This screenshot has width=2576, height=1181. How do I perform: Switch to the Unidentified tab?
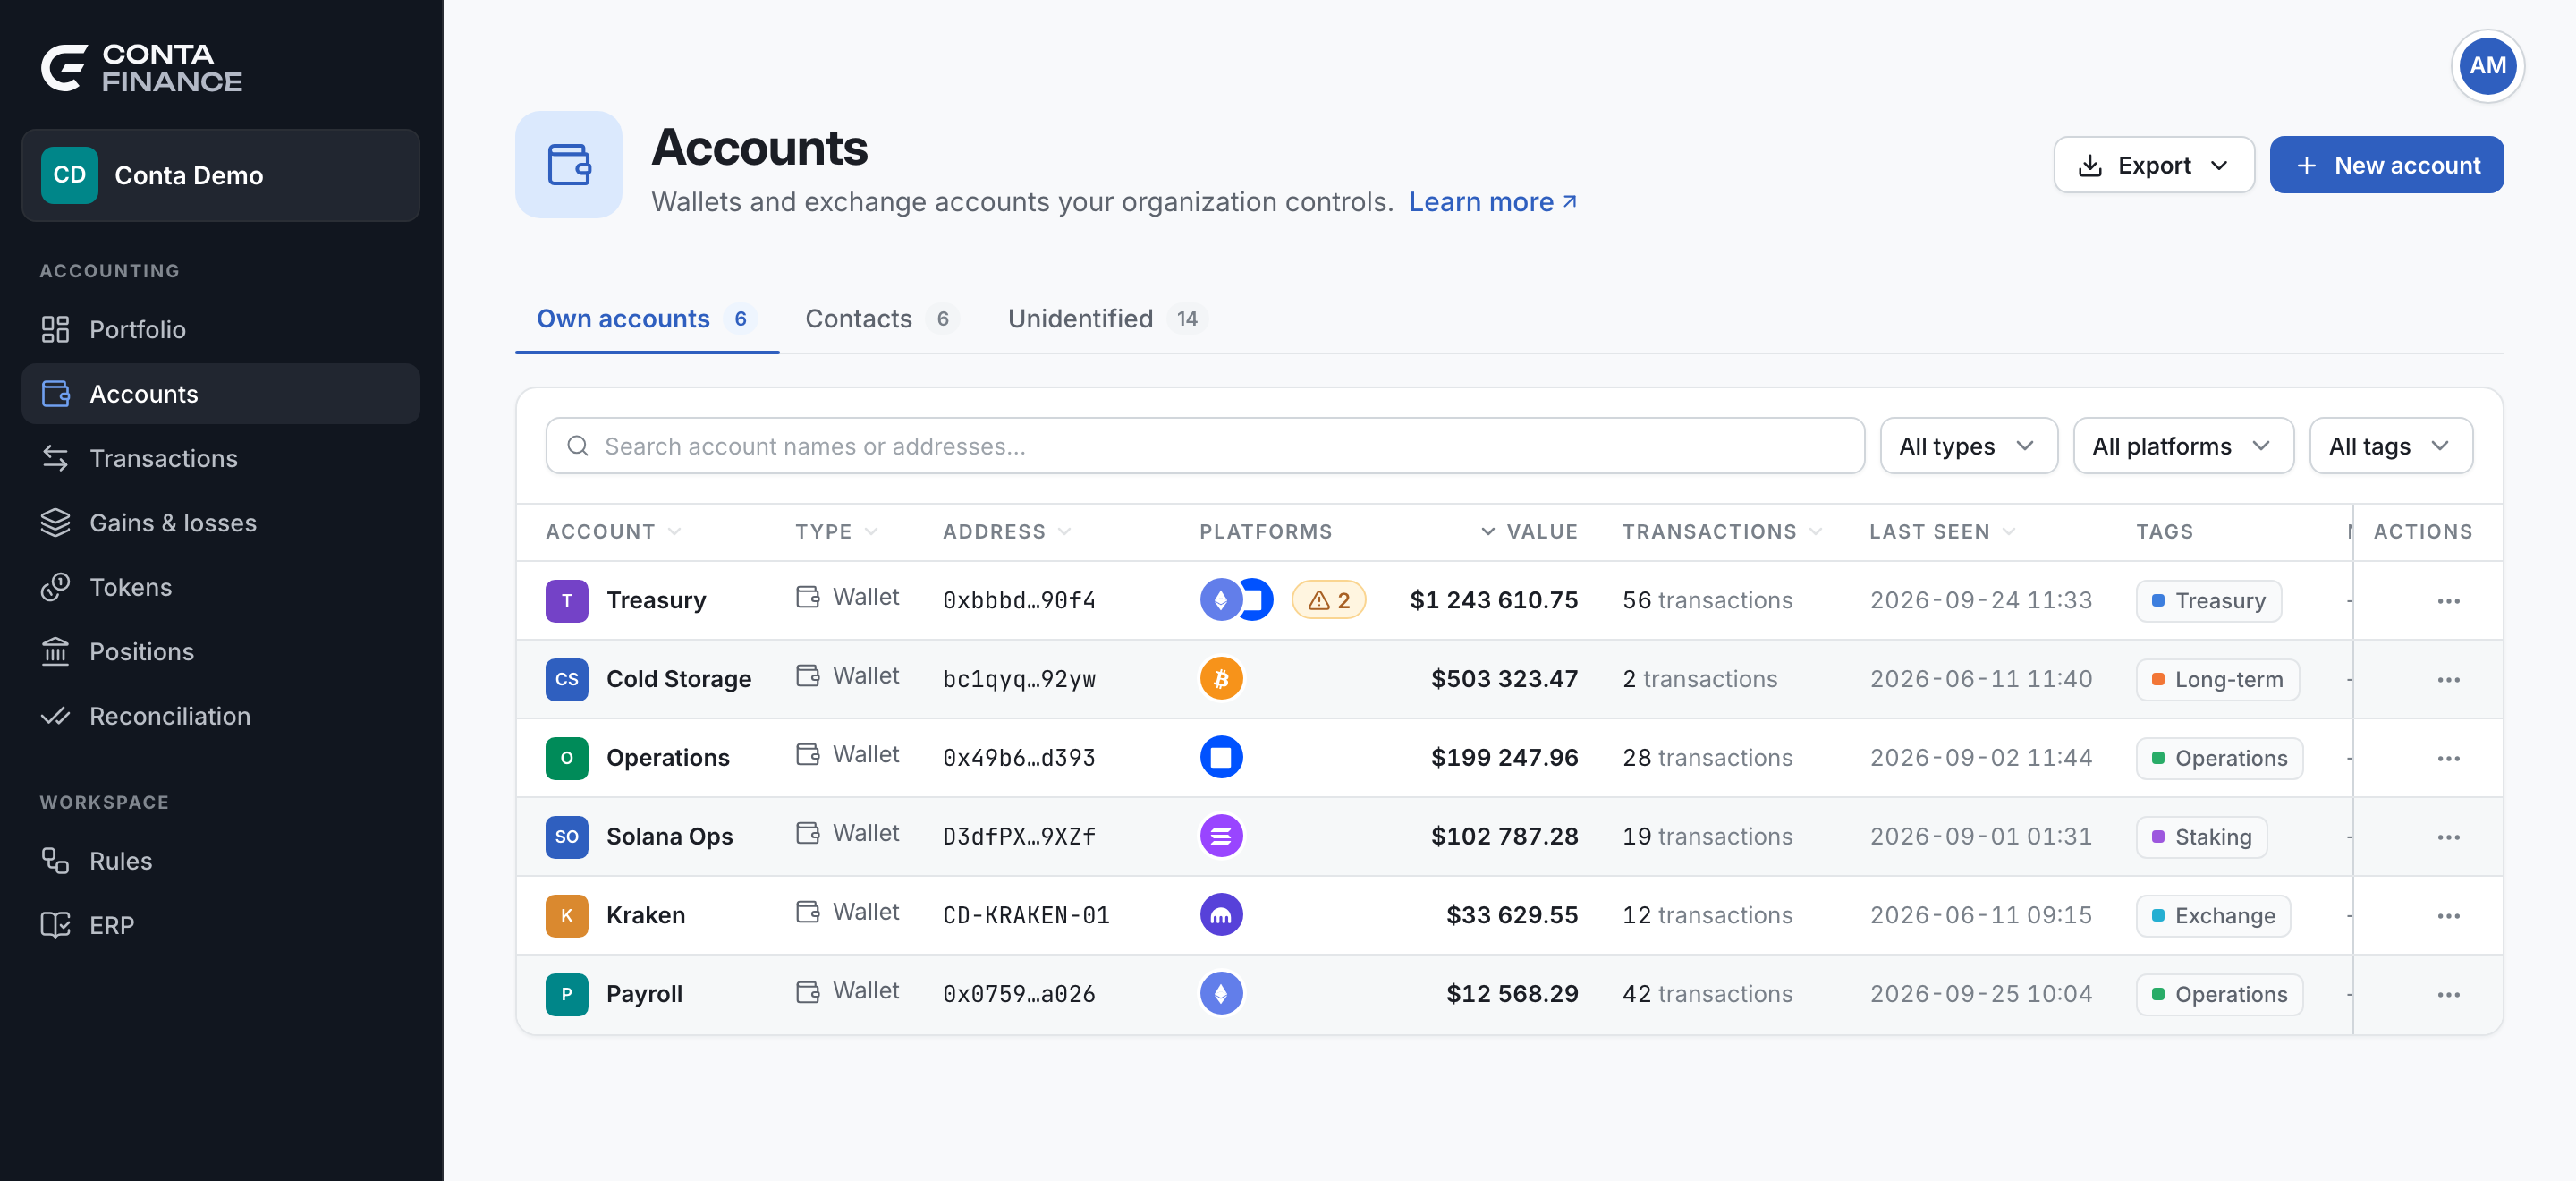(1108, 319)
